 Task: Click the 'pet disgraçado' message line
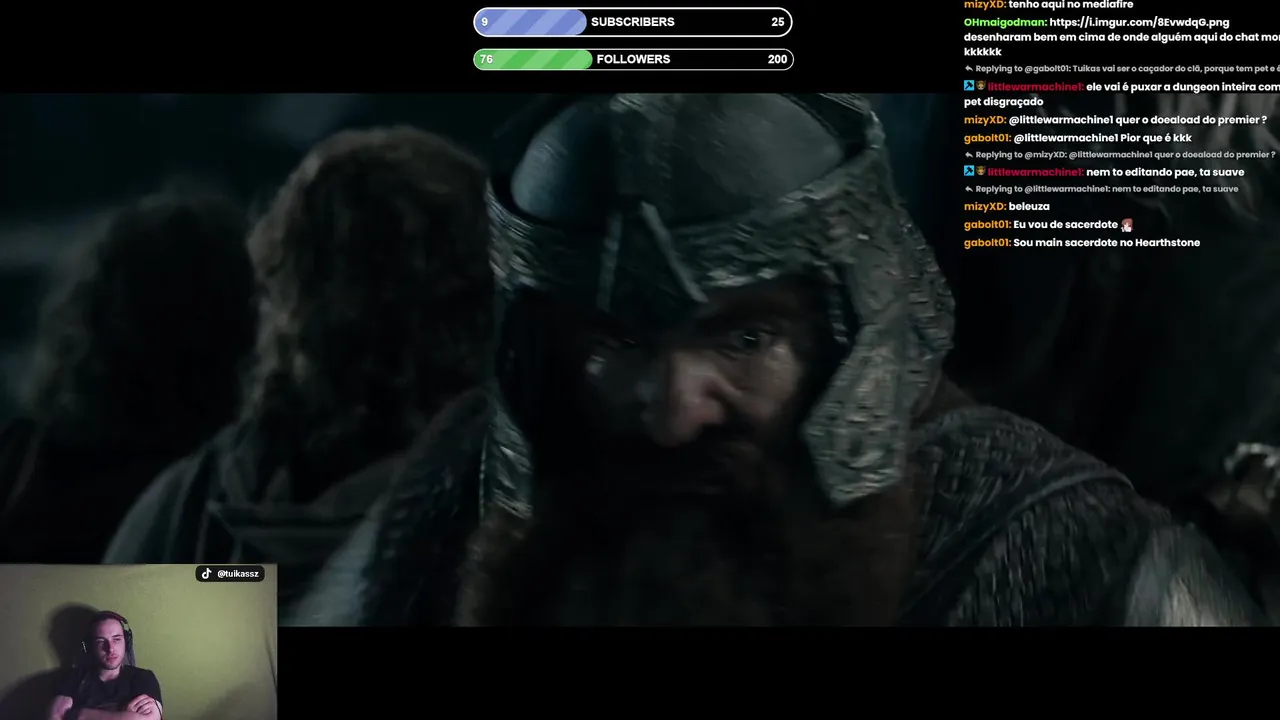point(1003,102)
